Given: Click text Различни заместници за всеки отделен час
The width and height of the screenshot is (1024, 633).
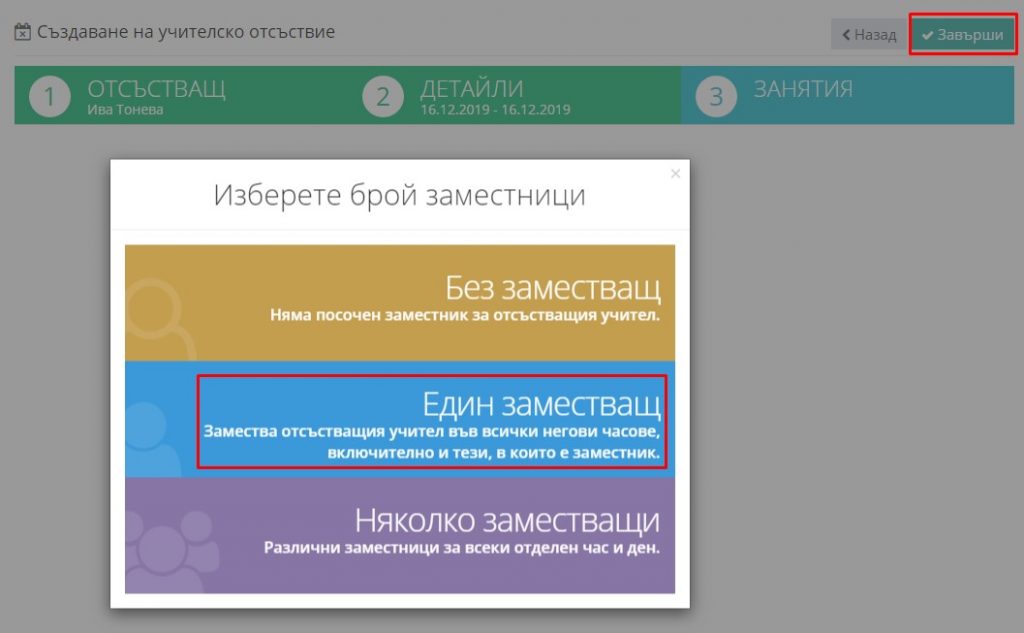Looking at the screenshot, I should tap(462, 547).
